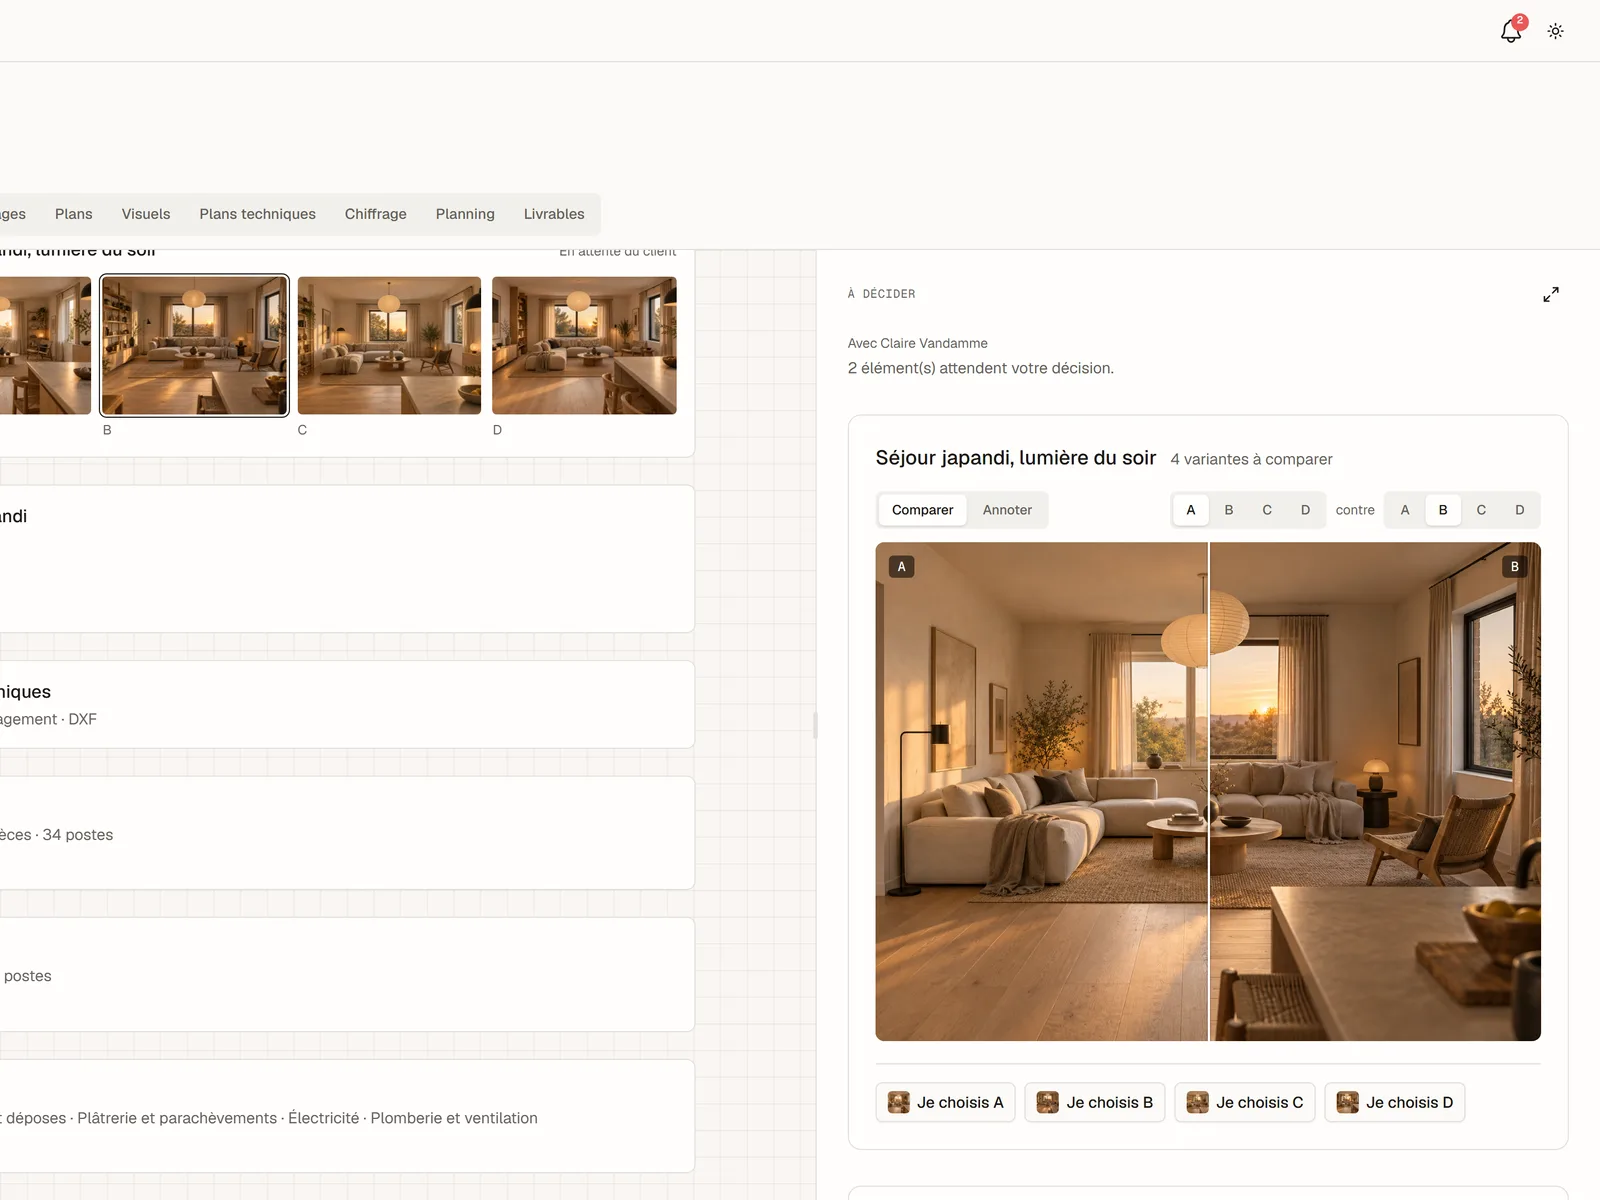Open the Livrables tab
This screenshot has height=1200, width=1600.
[x=554, y=214]
